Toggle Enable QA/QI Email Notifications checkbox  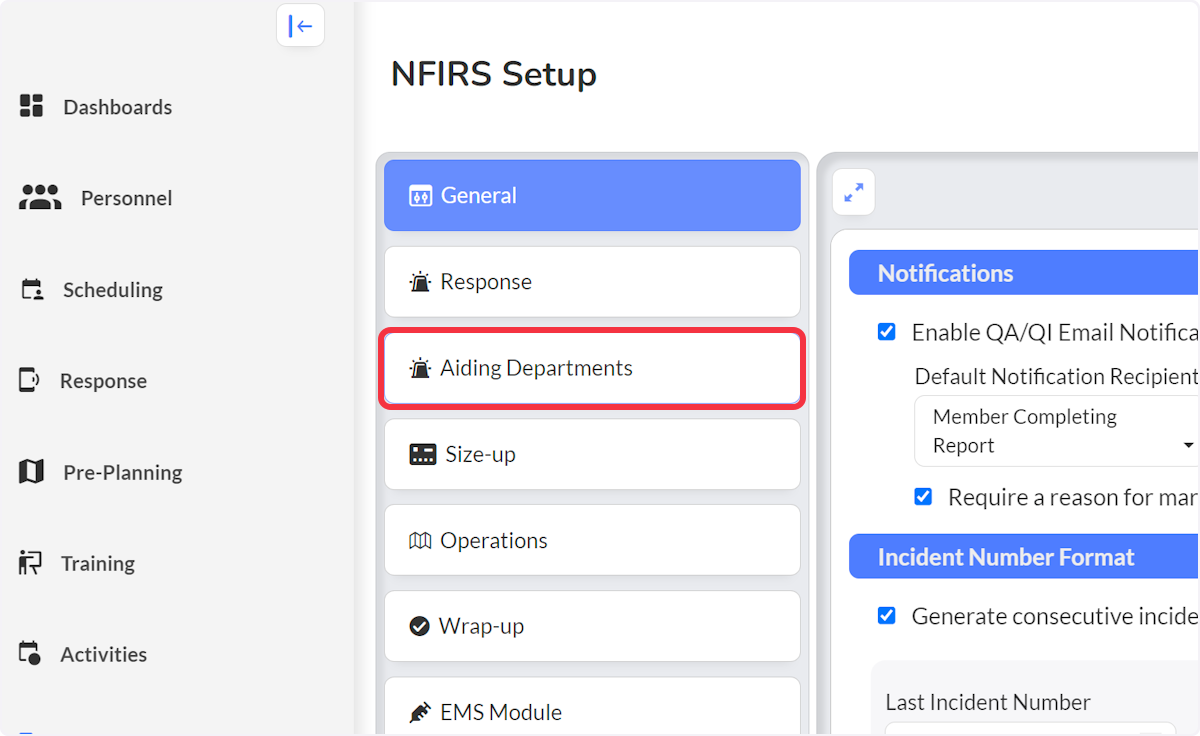pyautogui.click(x=887, y=332)
